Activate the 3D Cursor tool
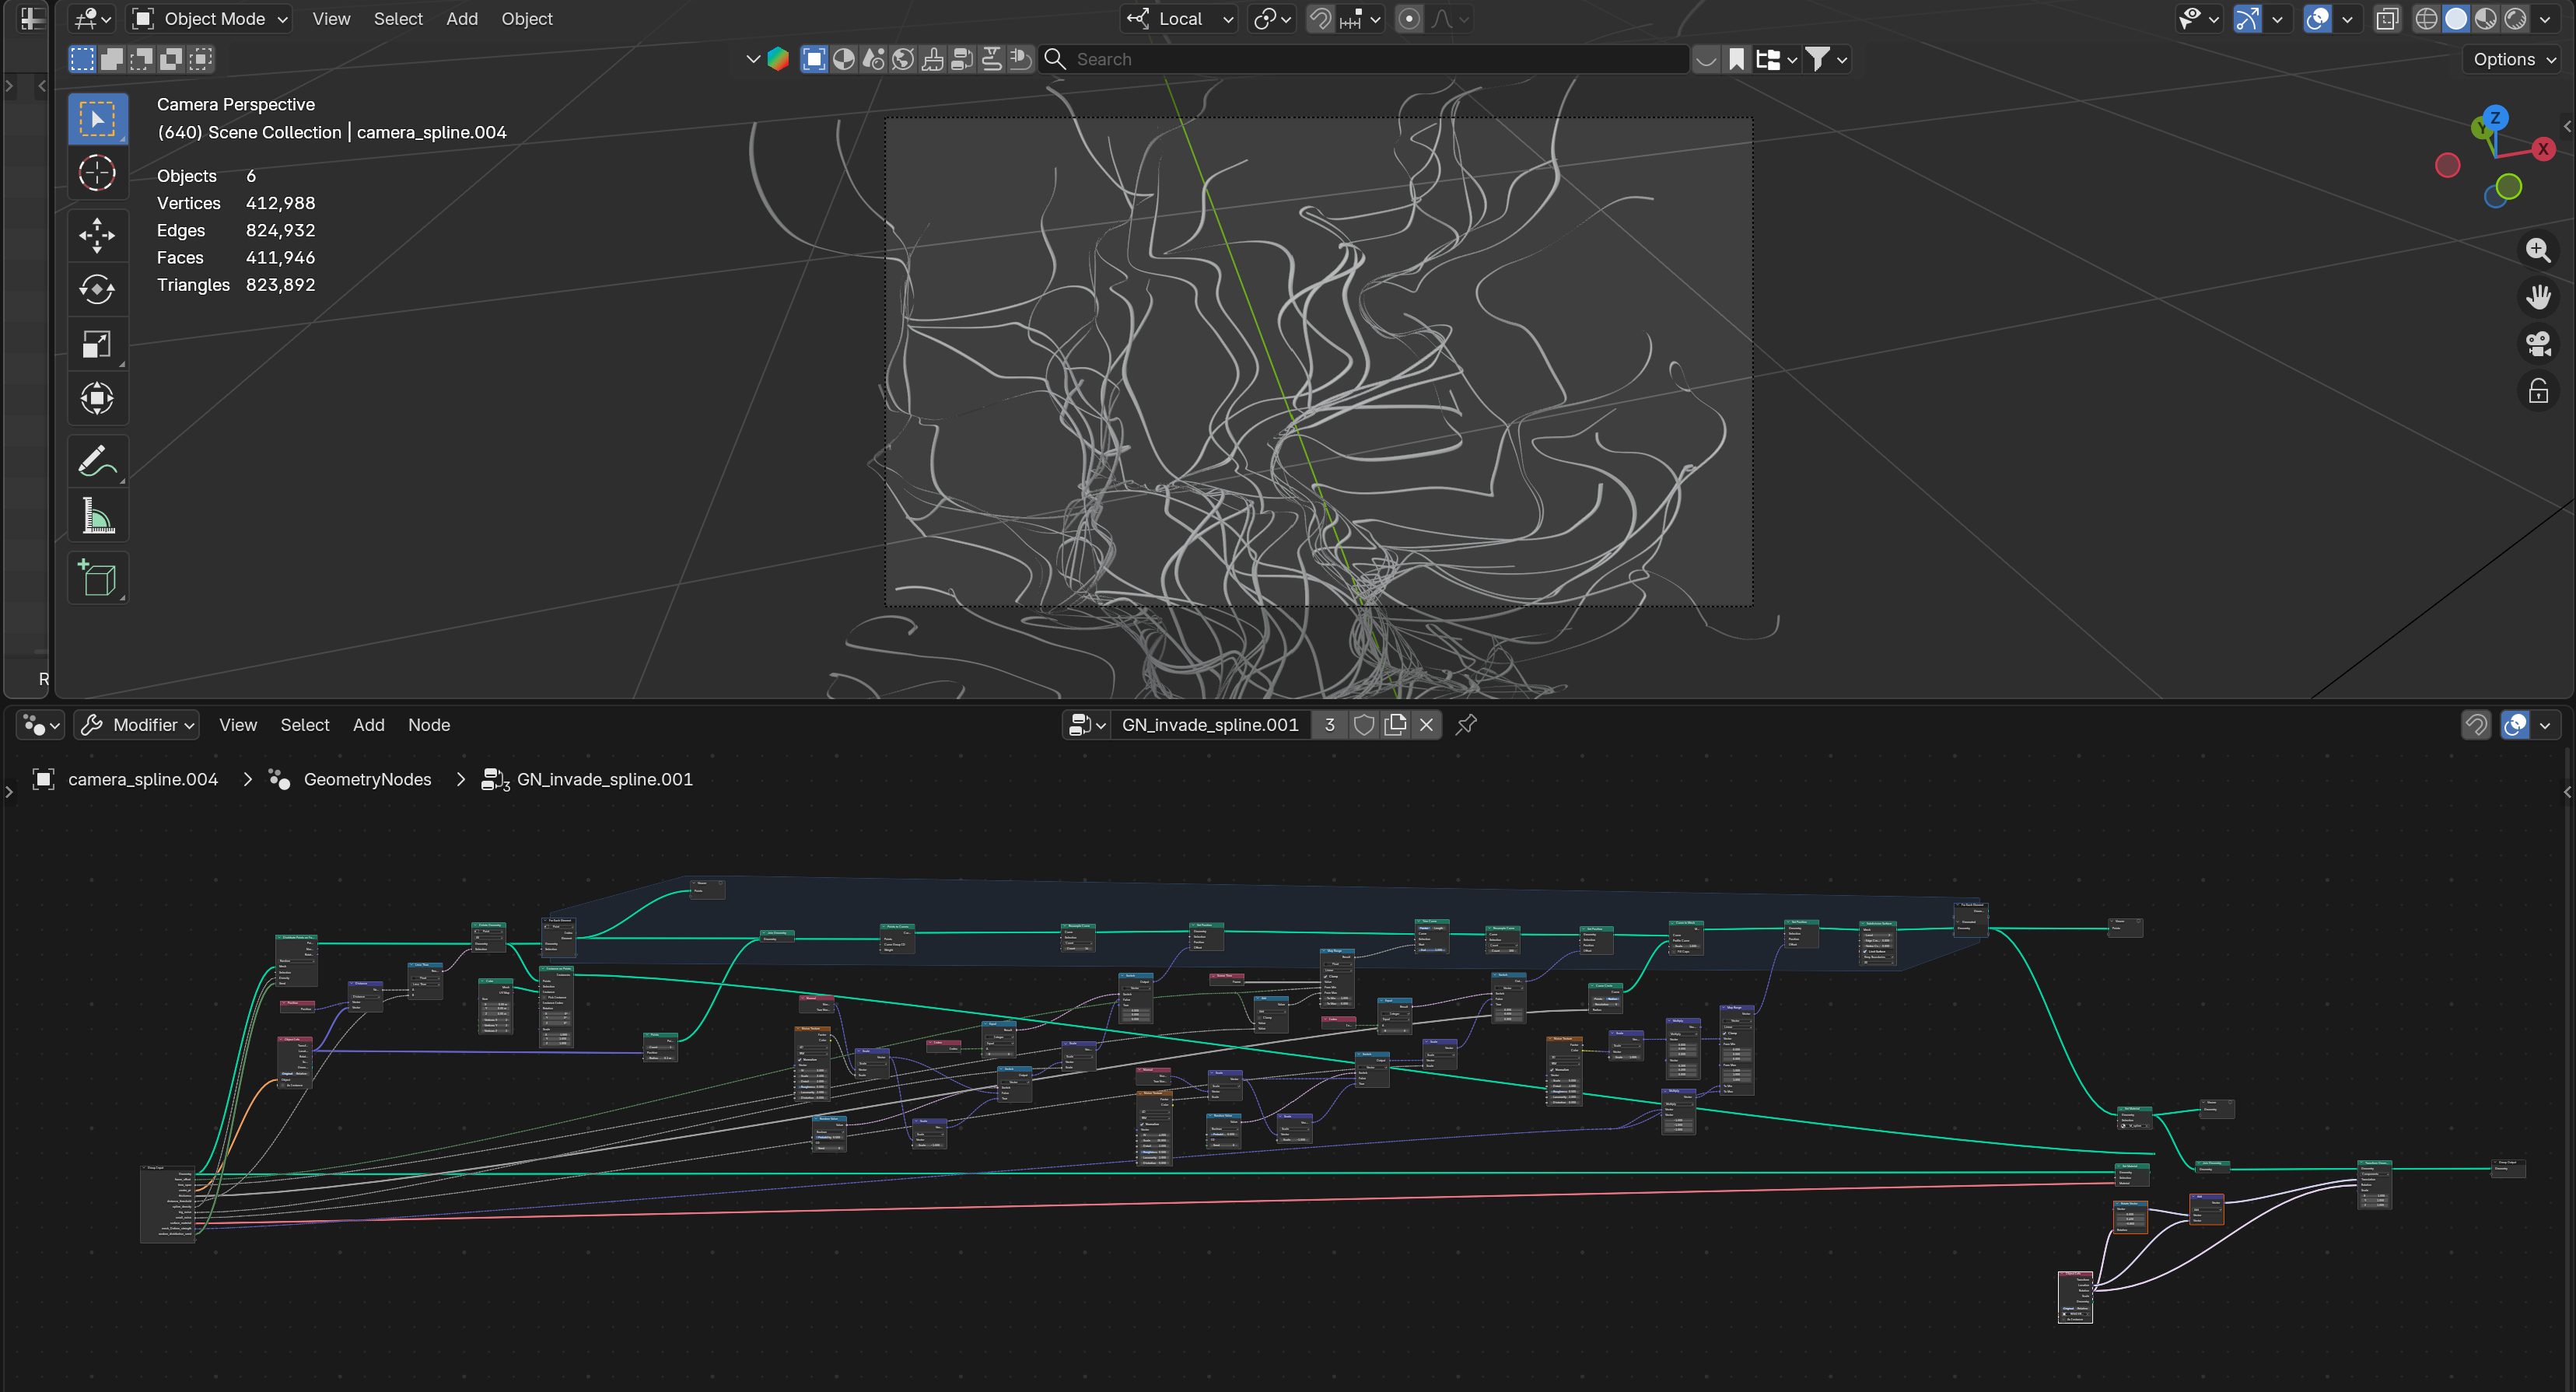 (x=97, y=173)
